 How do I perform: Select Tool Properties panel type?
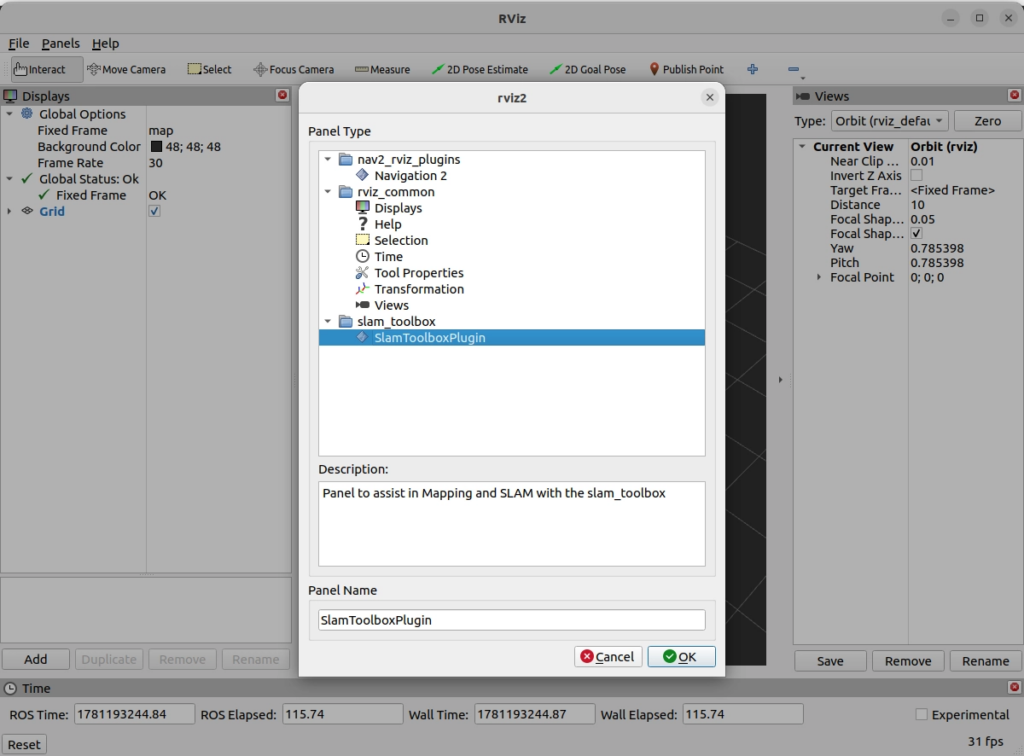click(418, 273)
